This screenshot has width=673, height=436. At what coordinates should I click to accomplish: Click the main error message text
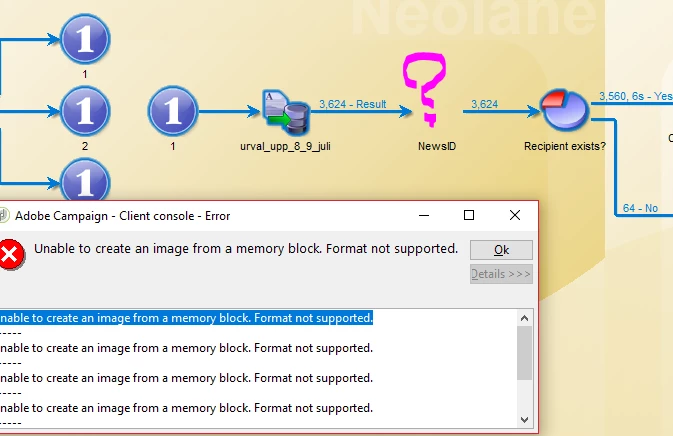click(246, 249)
